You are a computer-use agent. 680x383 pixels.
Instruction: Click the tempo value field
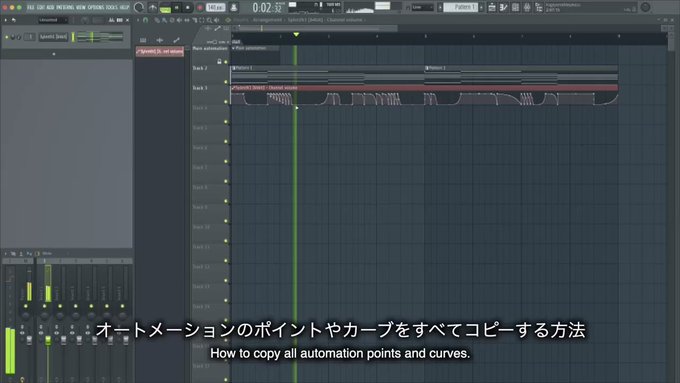[x=215, y=7]
